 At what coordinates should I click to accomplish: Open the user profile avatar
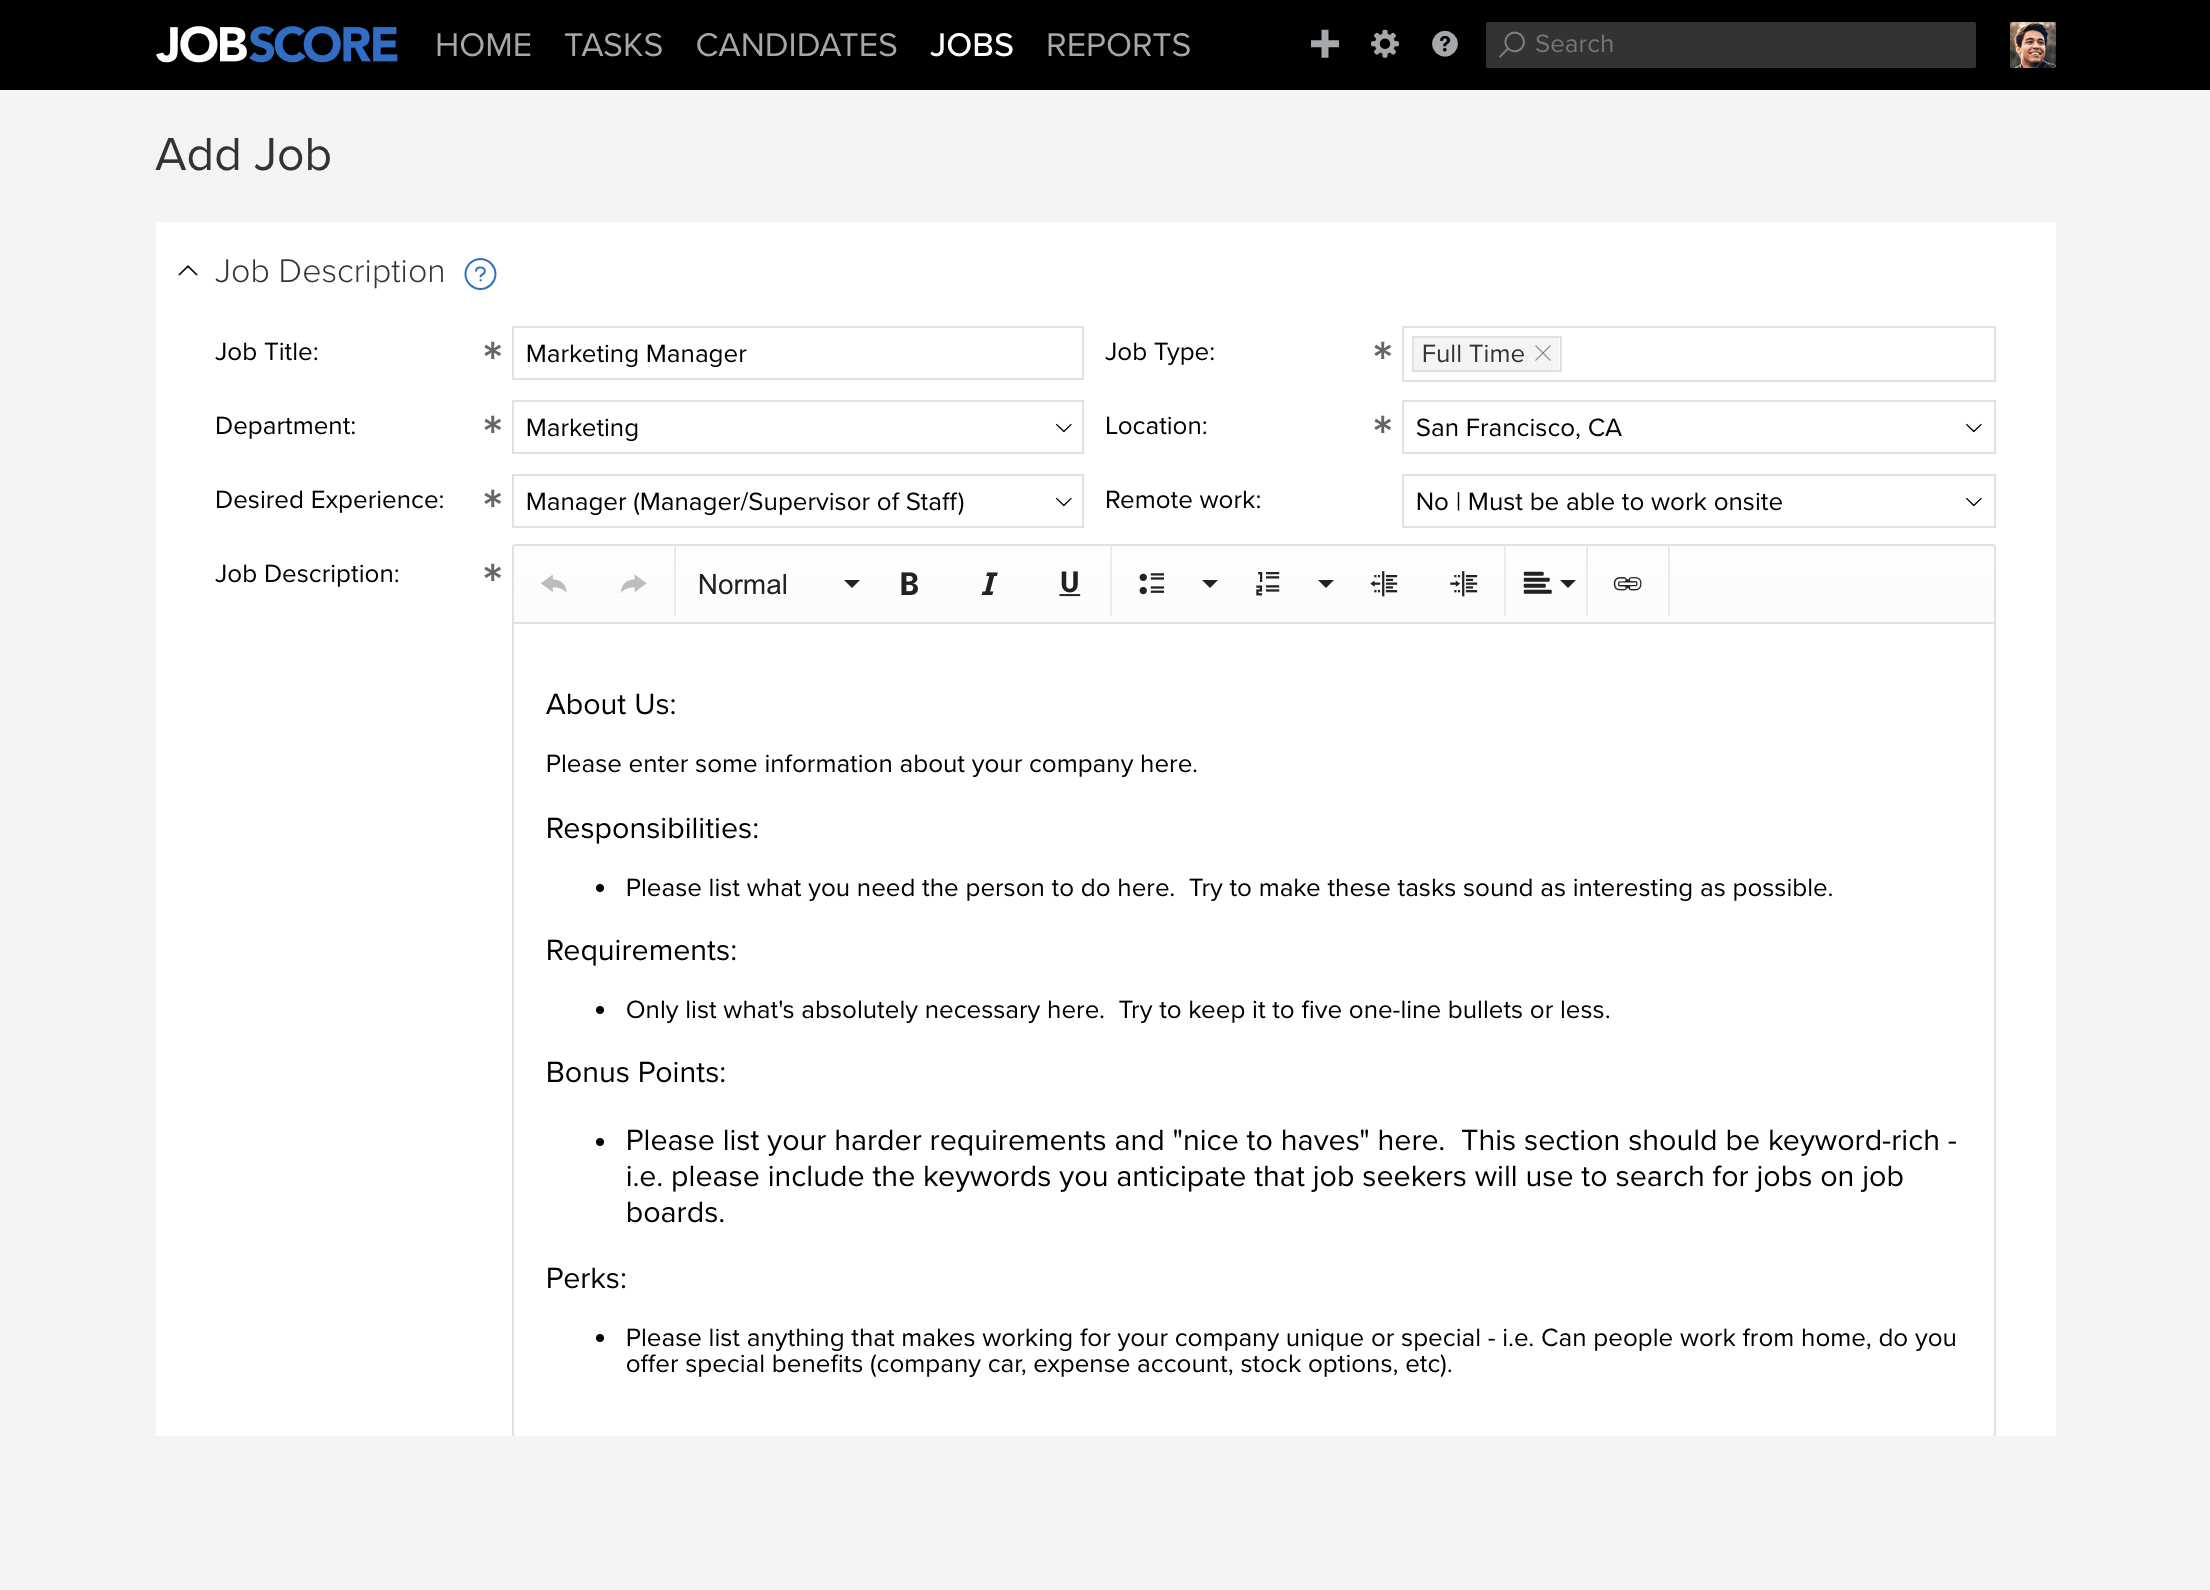pyautogui.click(x=2032, y=45)
